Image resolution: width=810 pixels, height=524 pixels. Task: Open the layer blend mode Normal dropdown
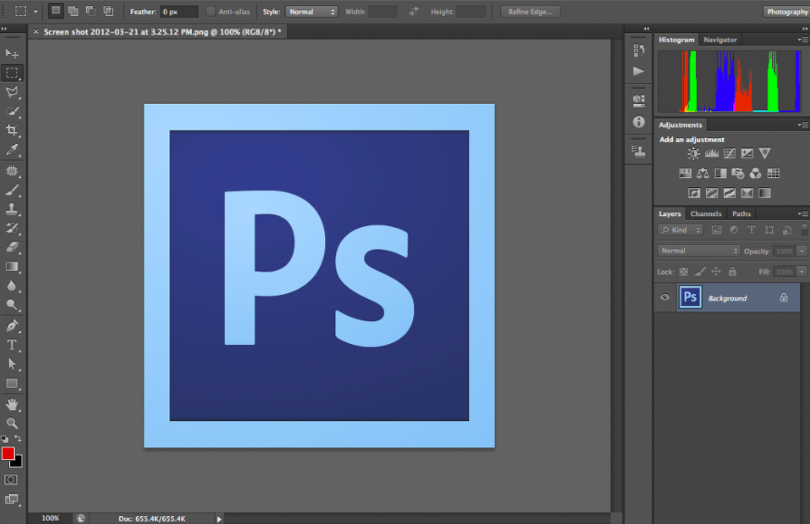click(x=698, y=251)
